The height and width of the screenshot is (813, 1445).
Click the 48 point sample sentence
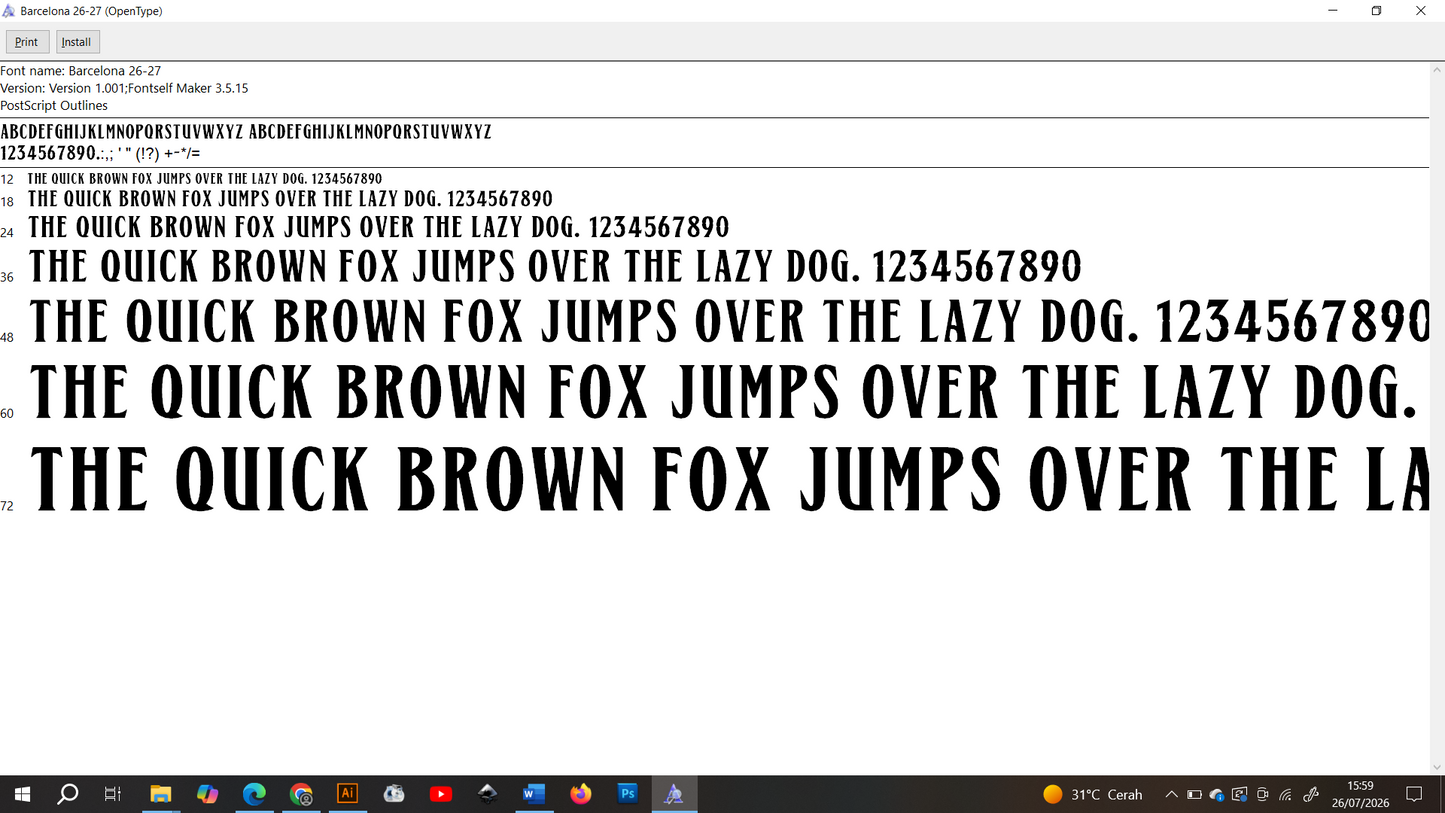point(730,322)
